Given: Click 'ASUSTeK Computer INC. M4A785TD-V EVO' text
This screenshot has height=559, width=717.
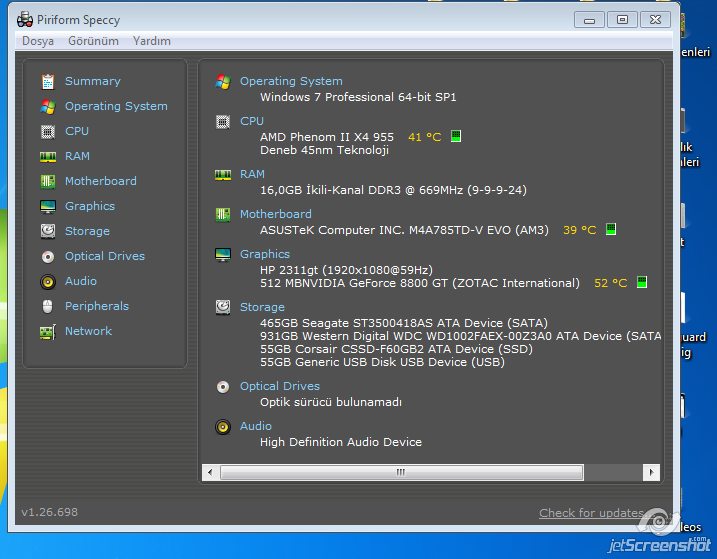Looking at the screenshot, I should 404,230.
